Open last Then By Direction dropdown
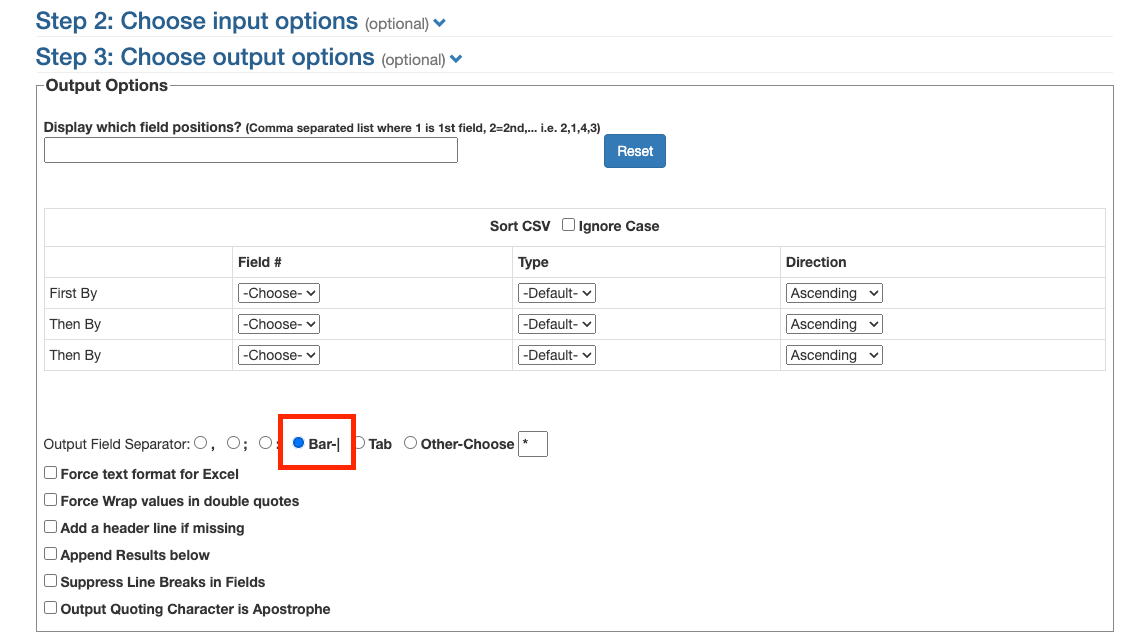Screen dimensions: 1123x635 [834, 355]
